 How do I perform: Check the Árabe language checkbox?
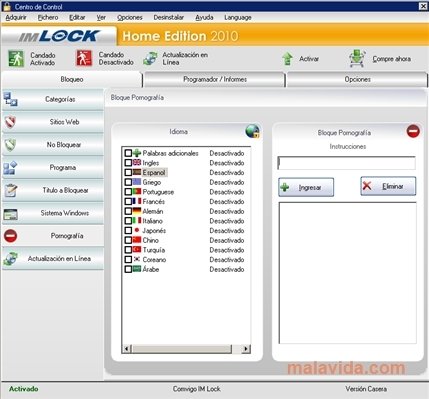click(x=128, y=269)
